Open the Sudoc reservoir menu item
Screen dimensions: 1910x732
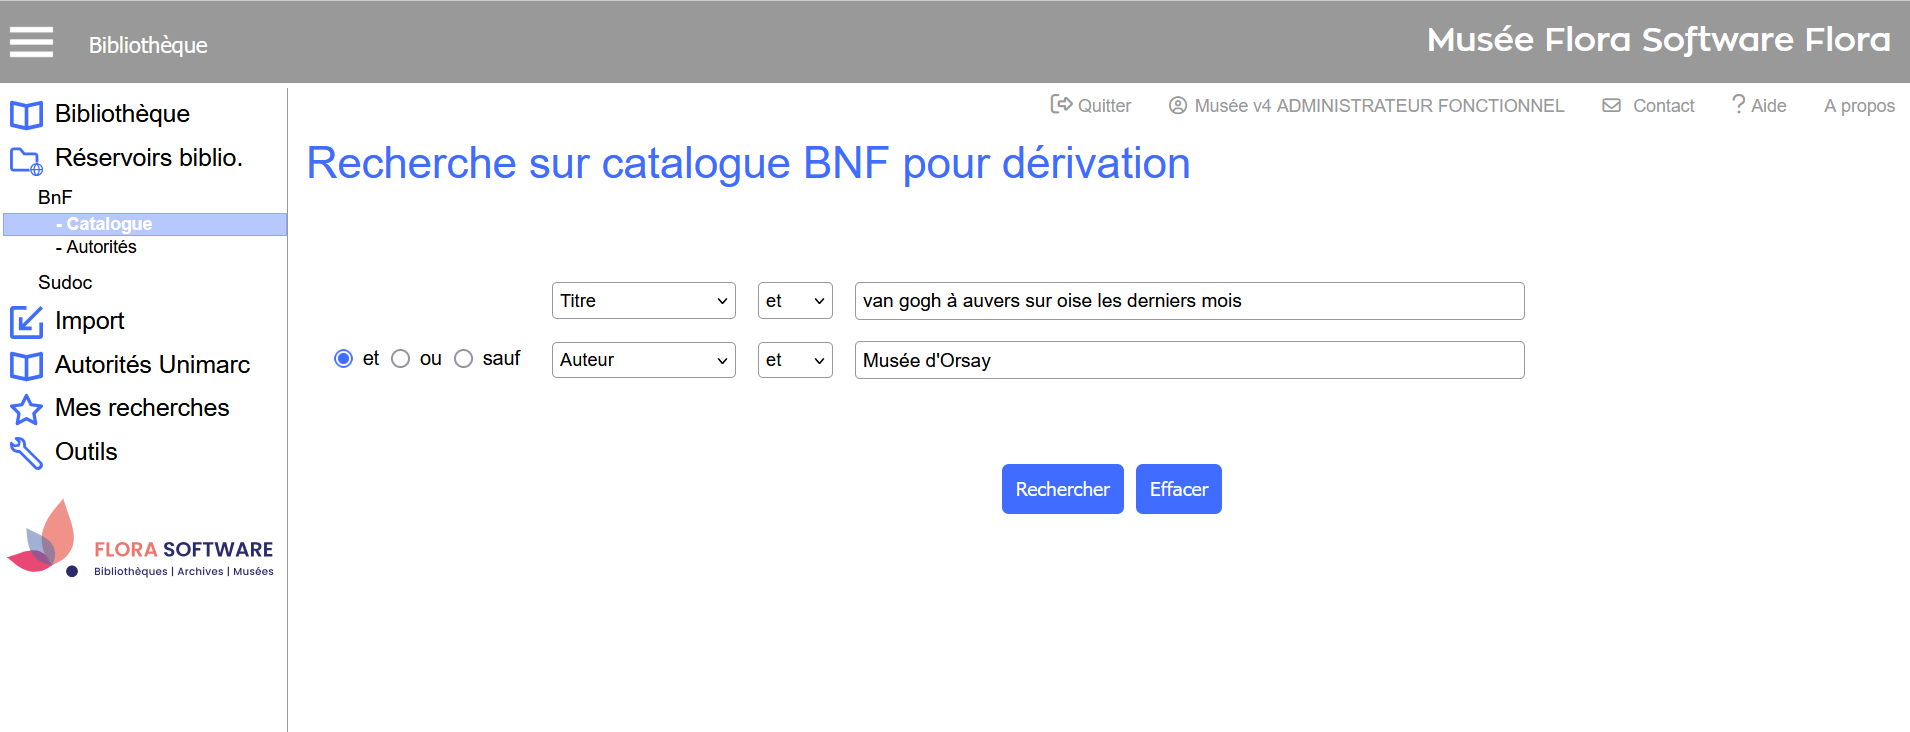65,283
